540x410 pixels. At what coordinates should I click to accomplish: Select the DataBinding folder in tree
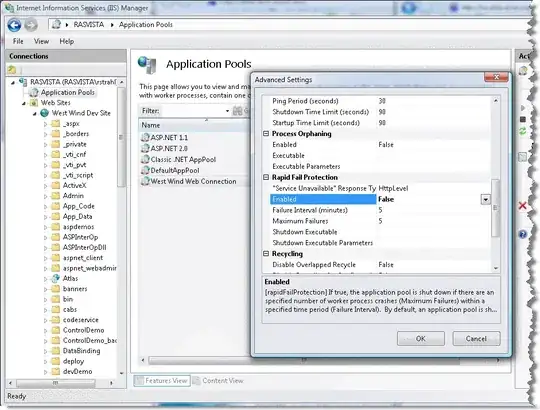click(x=82, y=350)
